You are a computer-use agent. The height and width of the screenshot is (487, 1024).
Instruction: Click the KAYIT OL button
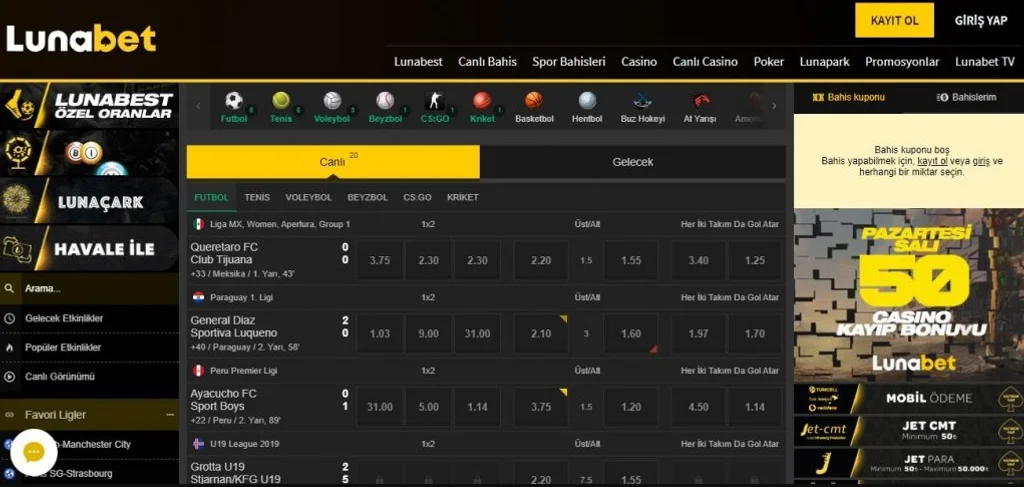[895, 20]
